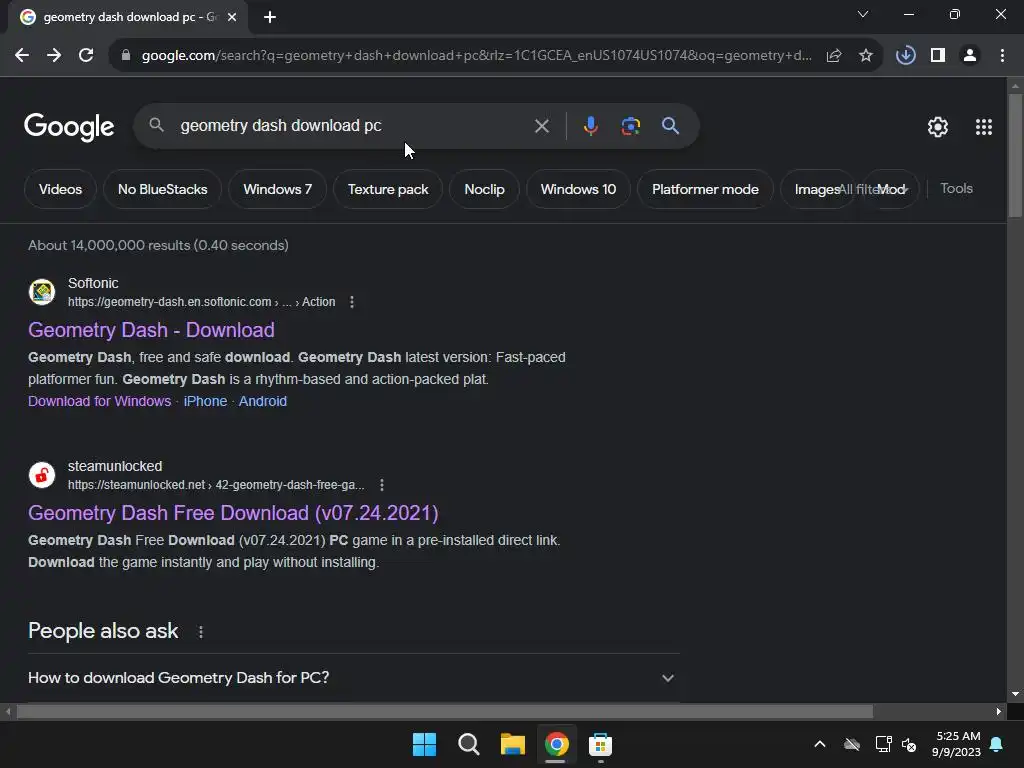Open the new tab plus button
The width and height of the screenshot is (1024, 768).
pyautogui.click(x=270, y=17)
